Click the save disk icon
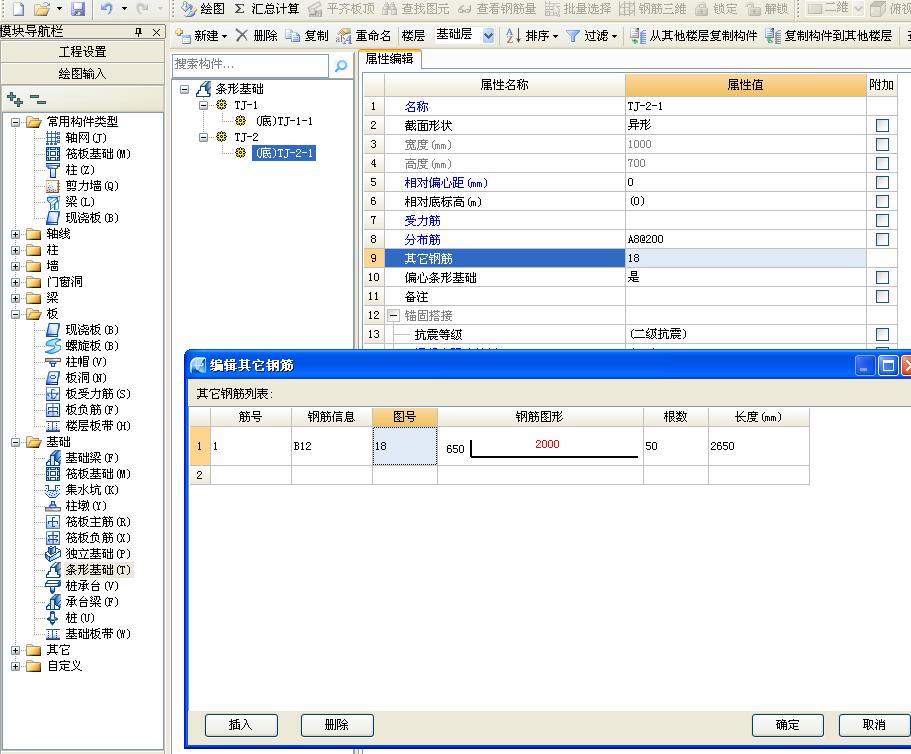This screenshot has width=911, height=754. click(x=77, y=8)
